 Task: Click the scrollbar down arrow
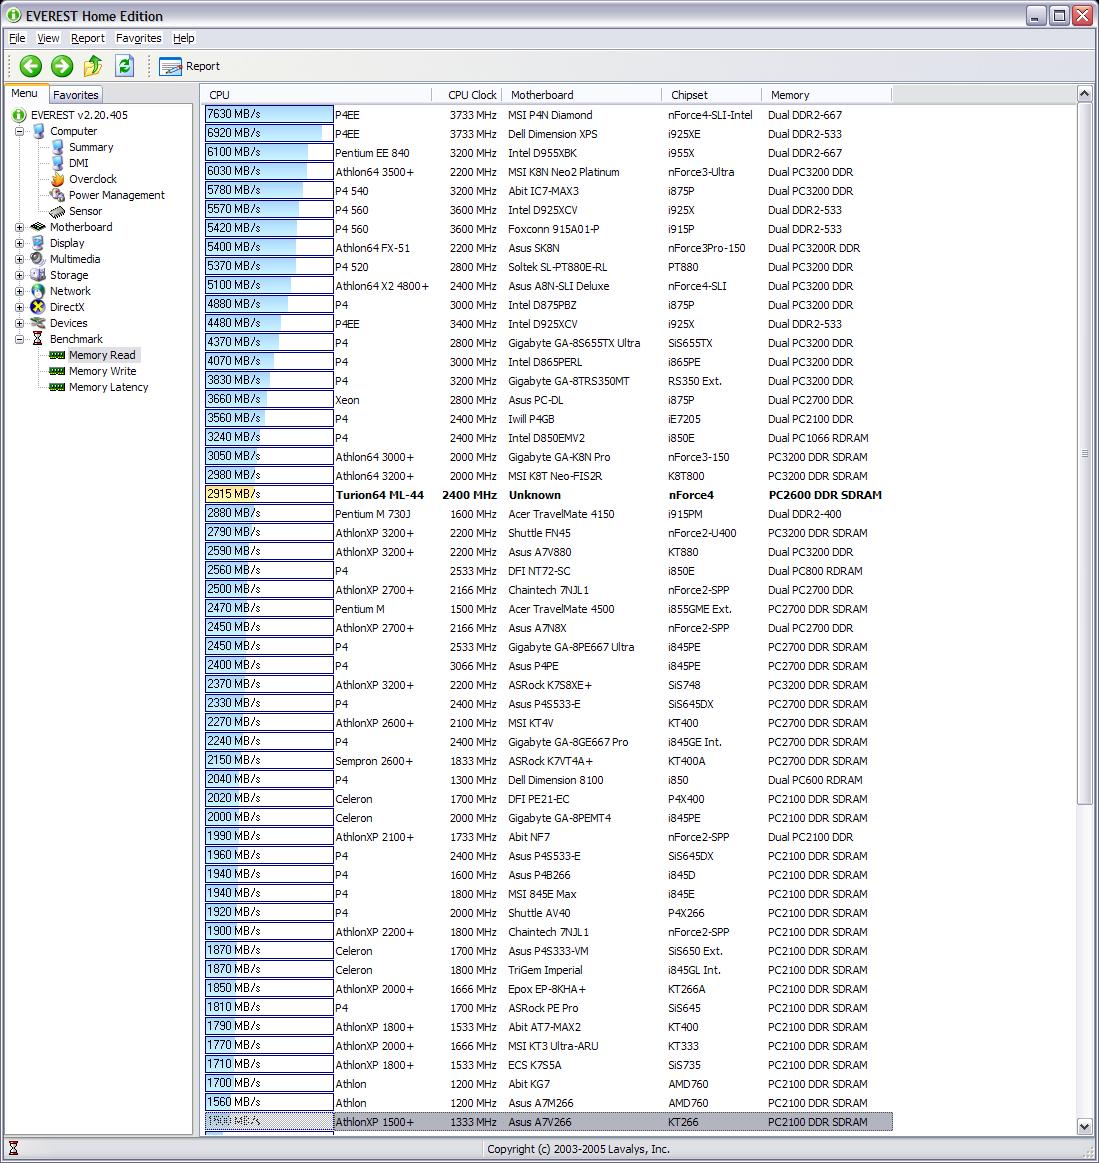pyautogui.click(x=1084, y=1127)
